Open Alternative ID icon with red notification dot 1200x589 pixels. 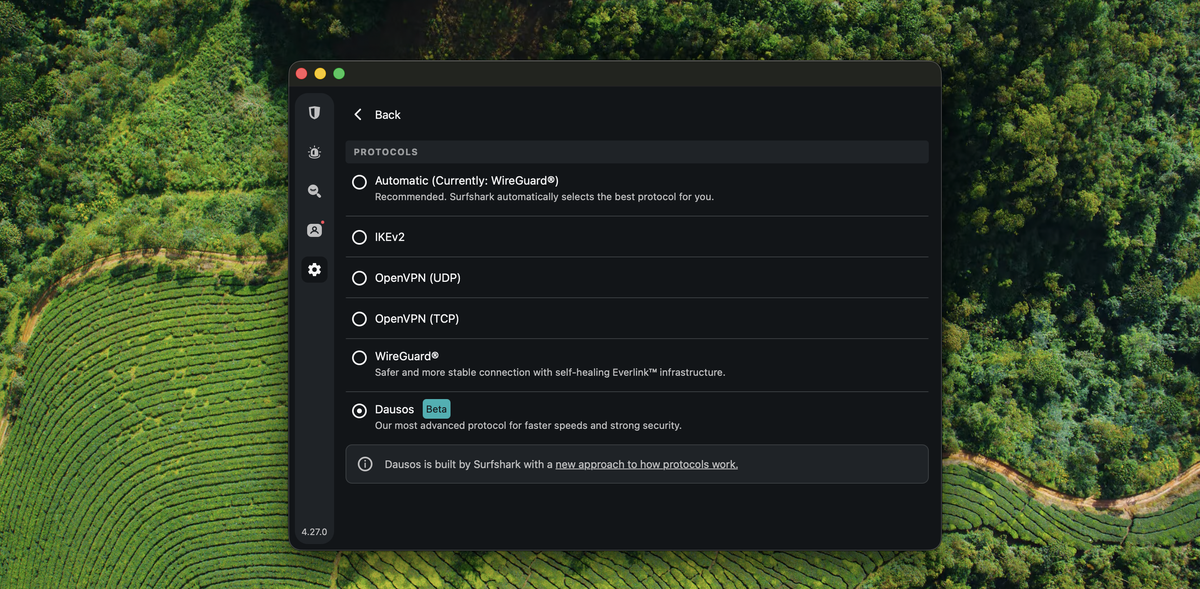(314, 230)
